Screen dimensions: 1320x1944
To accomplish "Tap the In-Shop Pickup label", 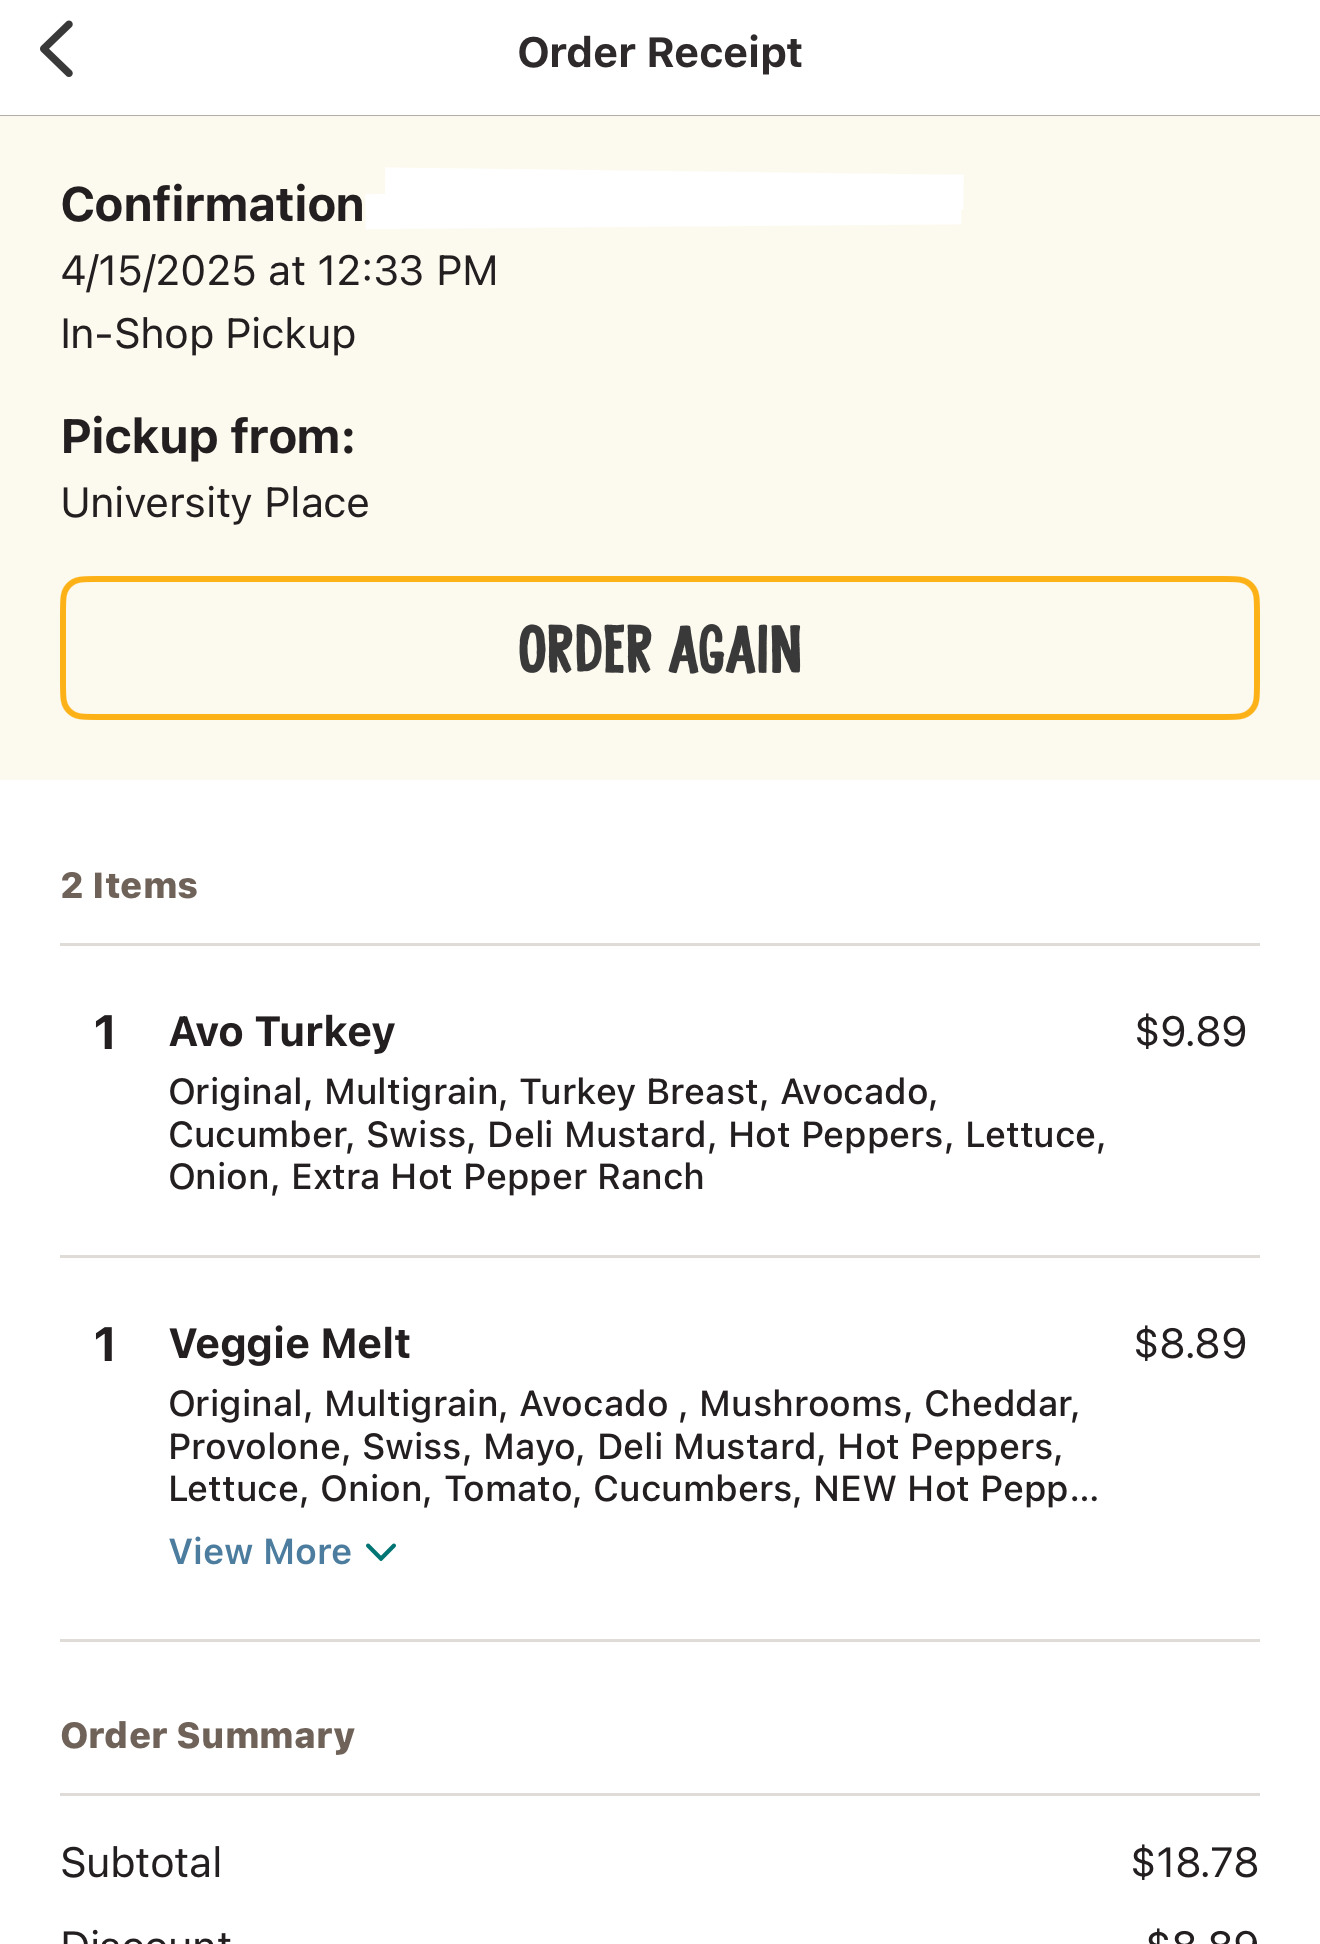I will [208, 334].
